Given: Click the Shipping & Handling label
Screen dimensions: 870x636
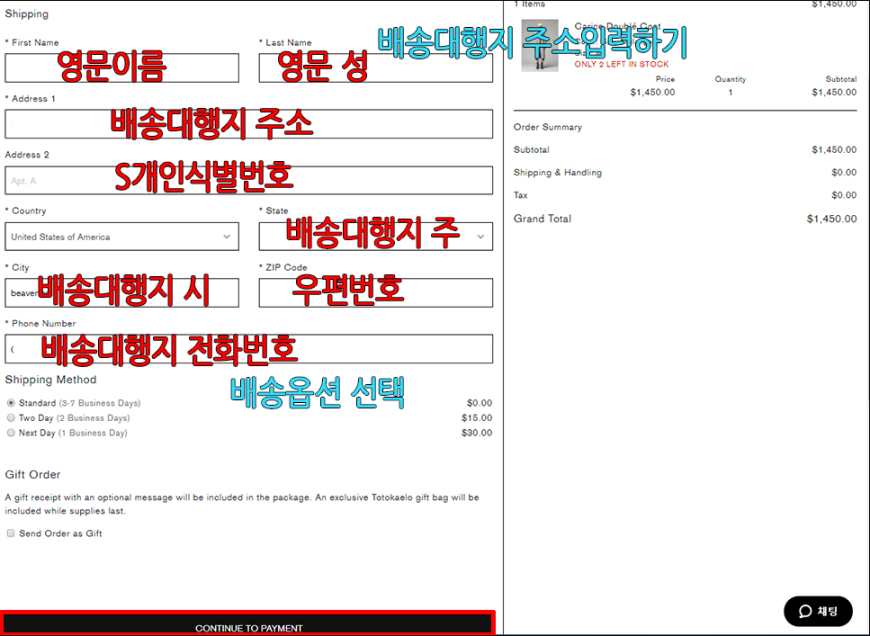Looking at the screenshot, I should pos(558,173).
